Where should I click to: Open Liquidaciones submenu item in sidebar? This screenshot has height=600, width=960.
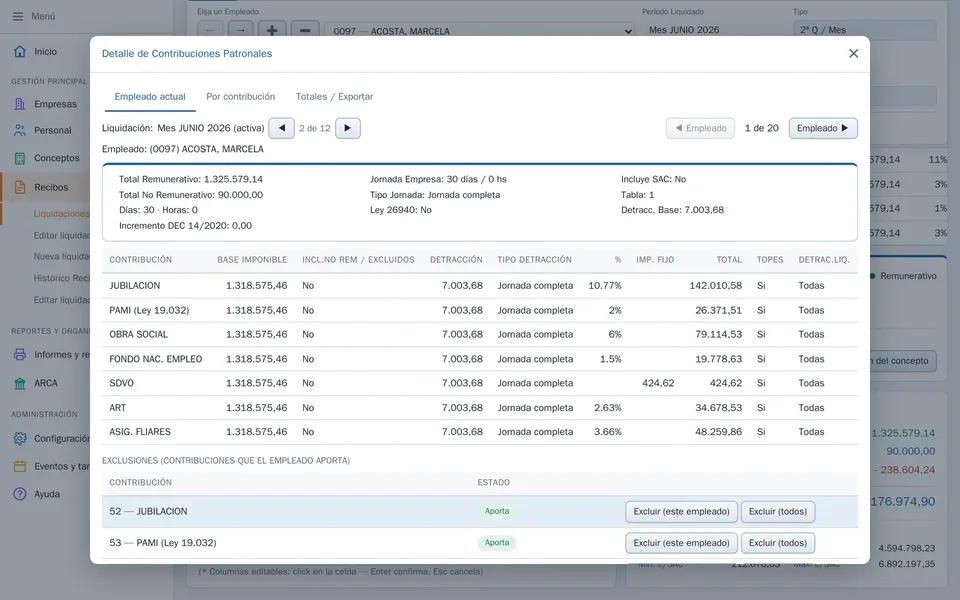click(x=61, y=214)
